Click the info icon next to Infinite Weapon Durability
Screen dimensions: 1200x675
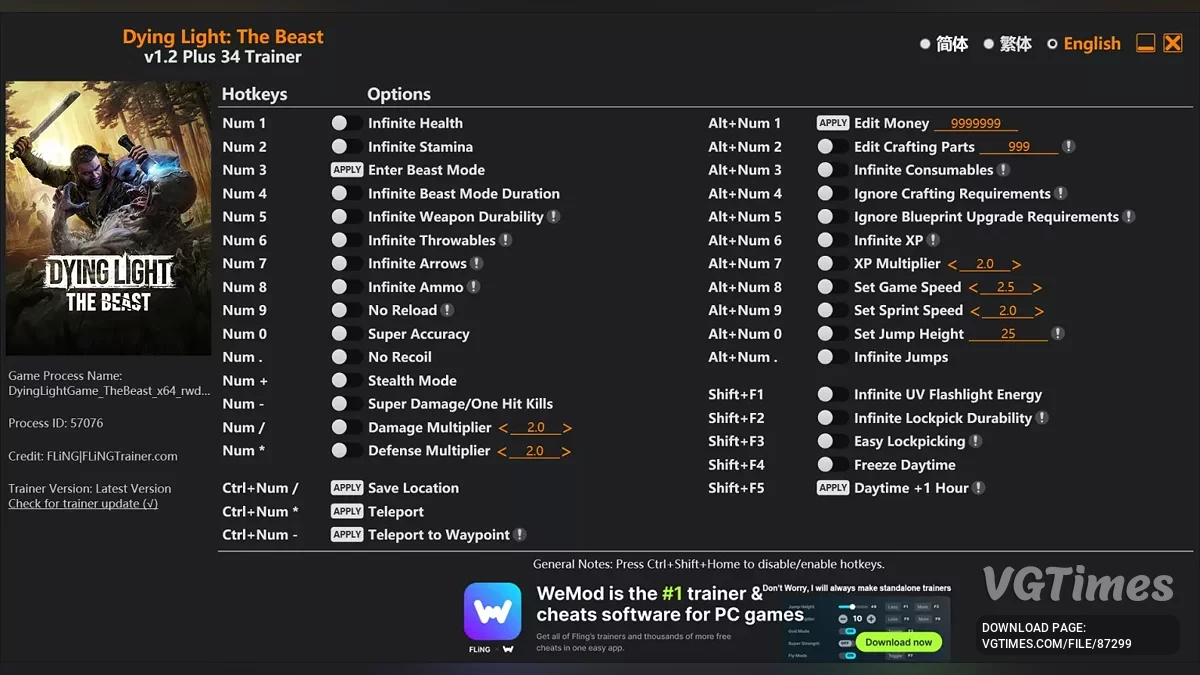tap(554, 217)
